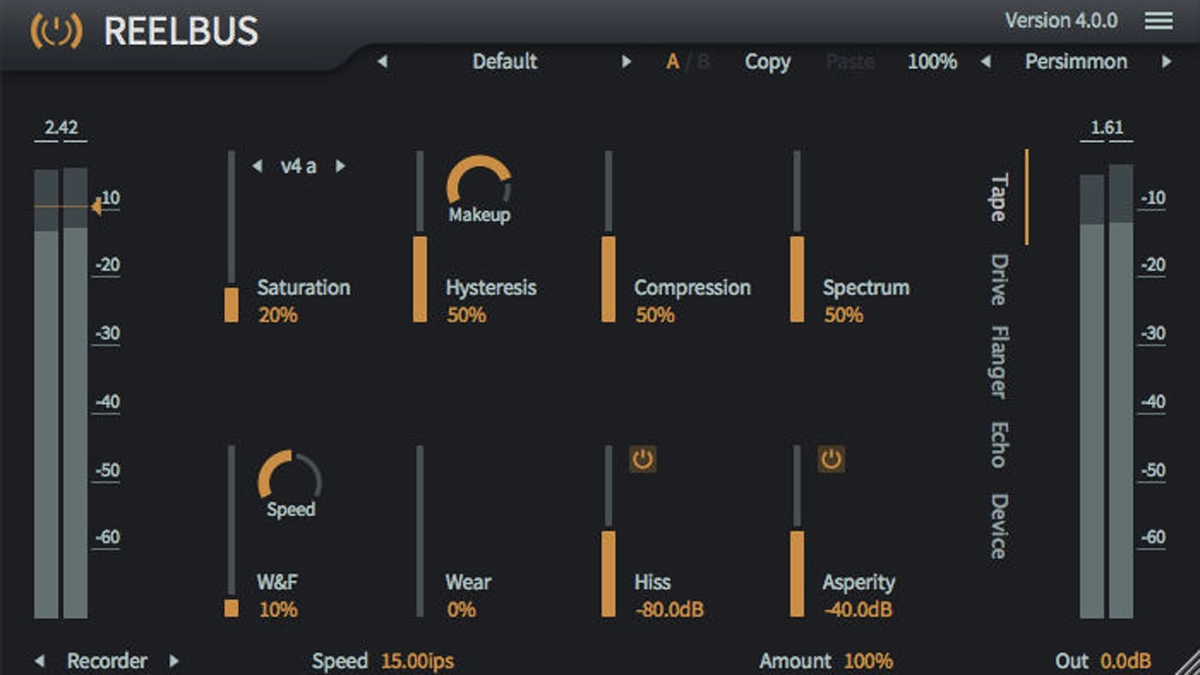
Task: Open the hamburger menu icon
Action: [x=1159, y=21]
